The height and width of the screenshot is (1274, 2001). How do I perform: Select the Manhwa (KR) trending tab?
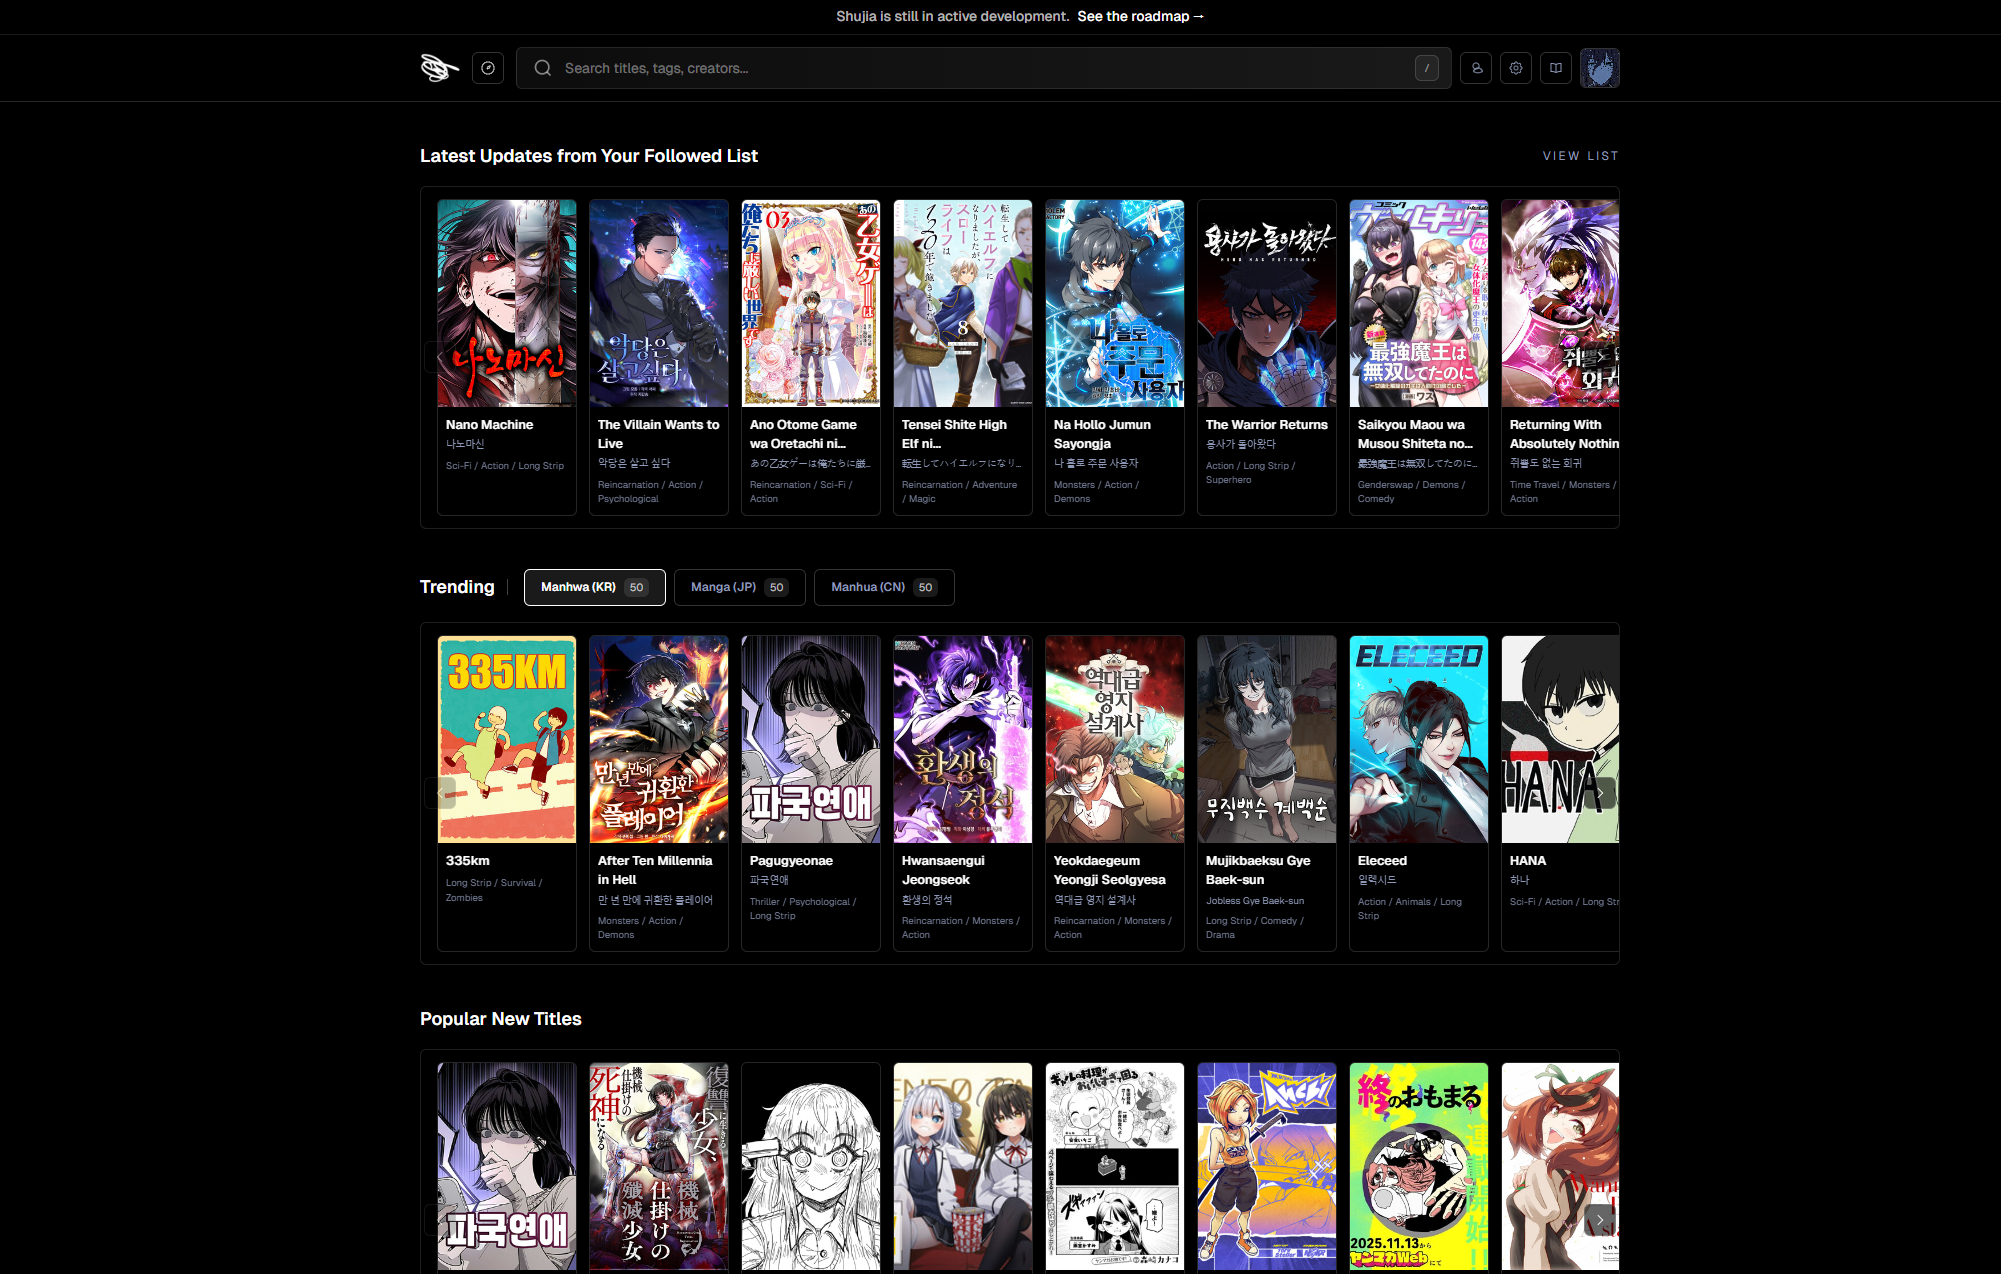coord(594,587)
